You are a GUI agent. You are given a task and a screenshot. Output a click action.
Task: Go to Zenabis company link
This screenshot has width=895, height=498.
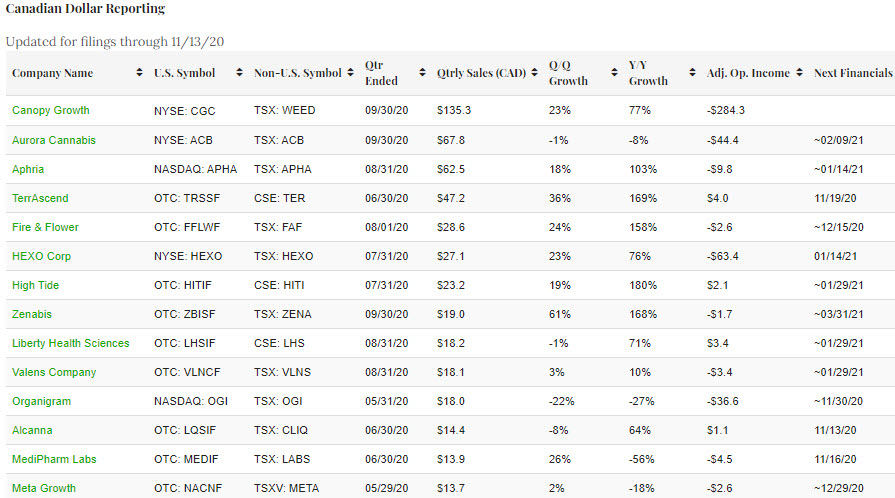pos(32,314)
